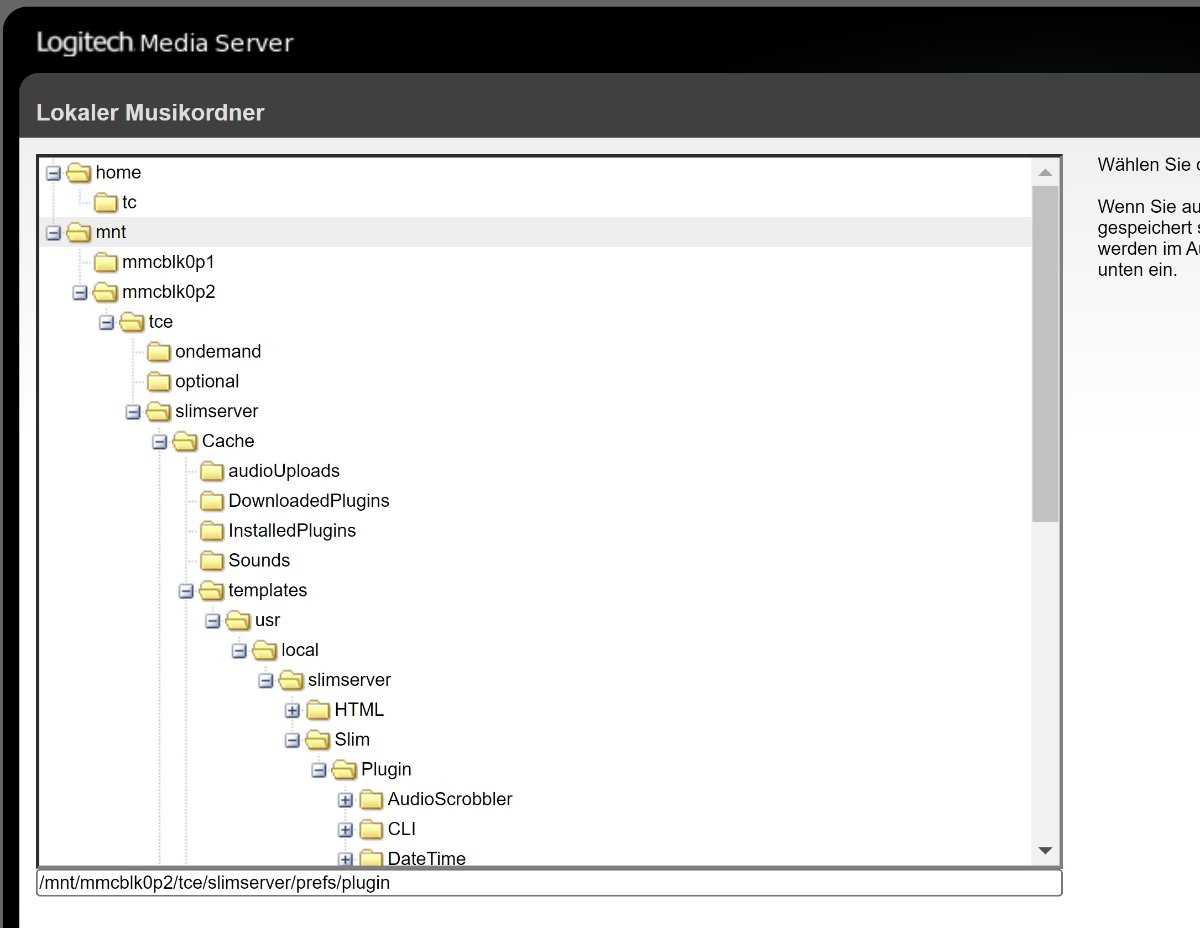1200x928 pixels.
Task: Select the DownloadedPlugins folder icon
Action: [211, 501]
